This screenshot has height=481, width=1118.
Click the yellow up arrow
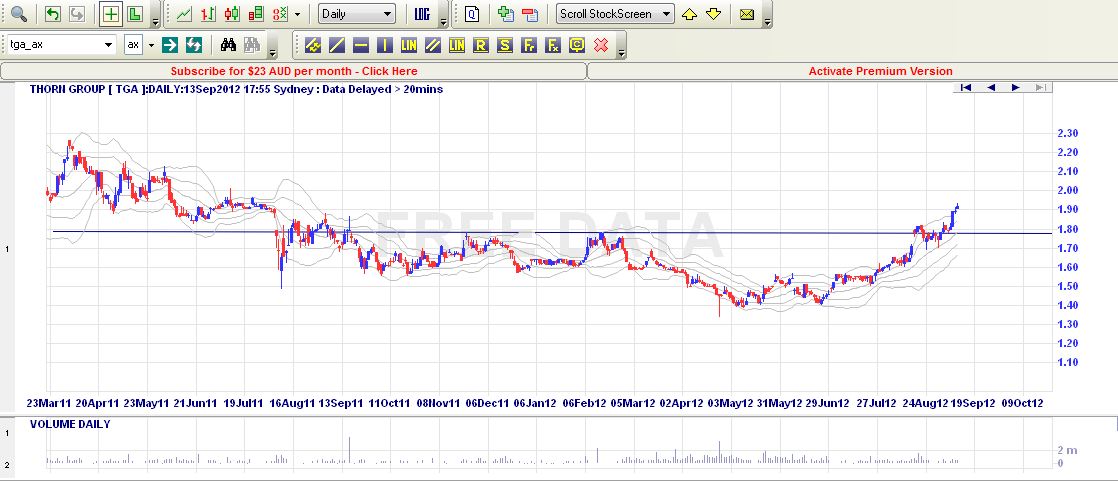(x=689, y=14)
